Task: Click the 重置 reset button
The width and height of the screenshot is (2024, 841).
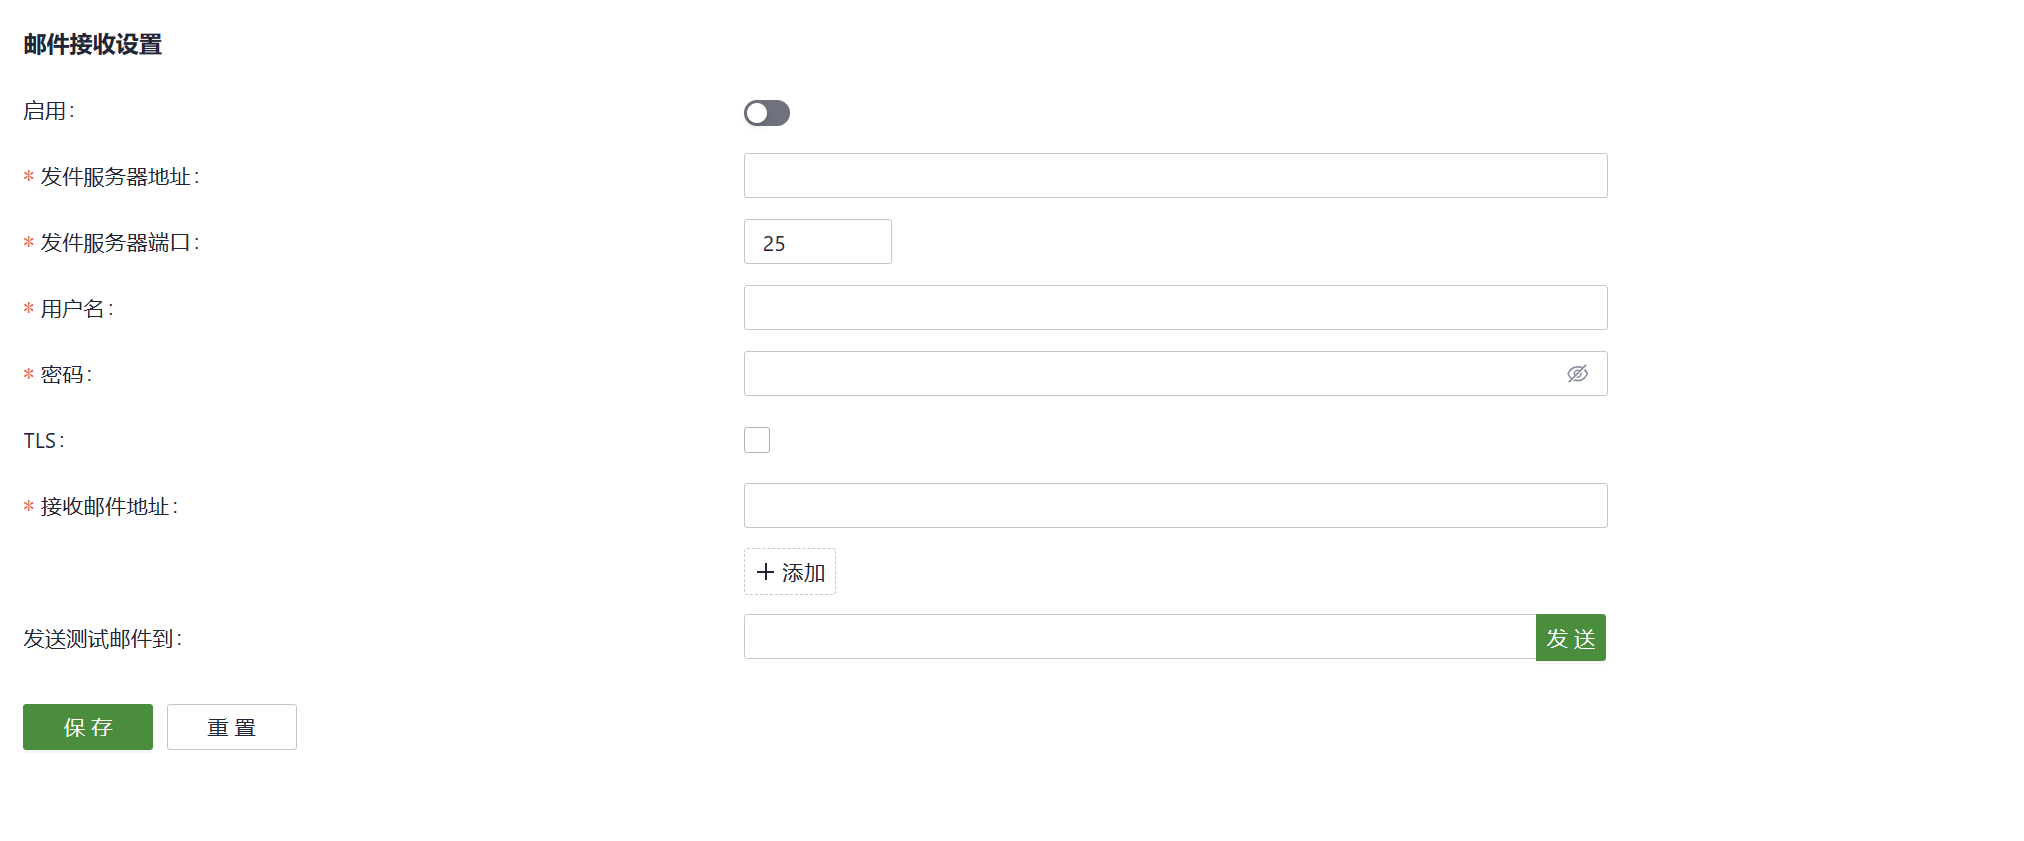Action: 232,727
